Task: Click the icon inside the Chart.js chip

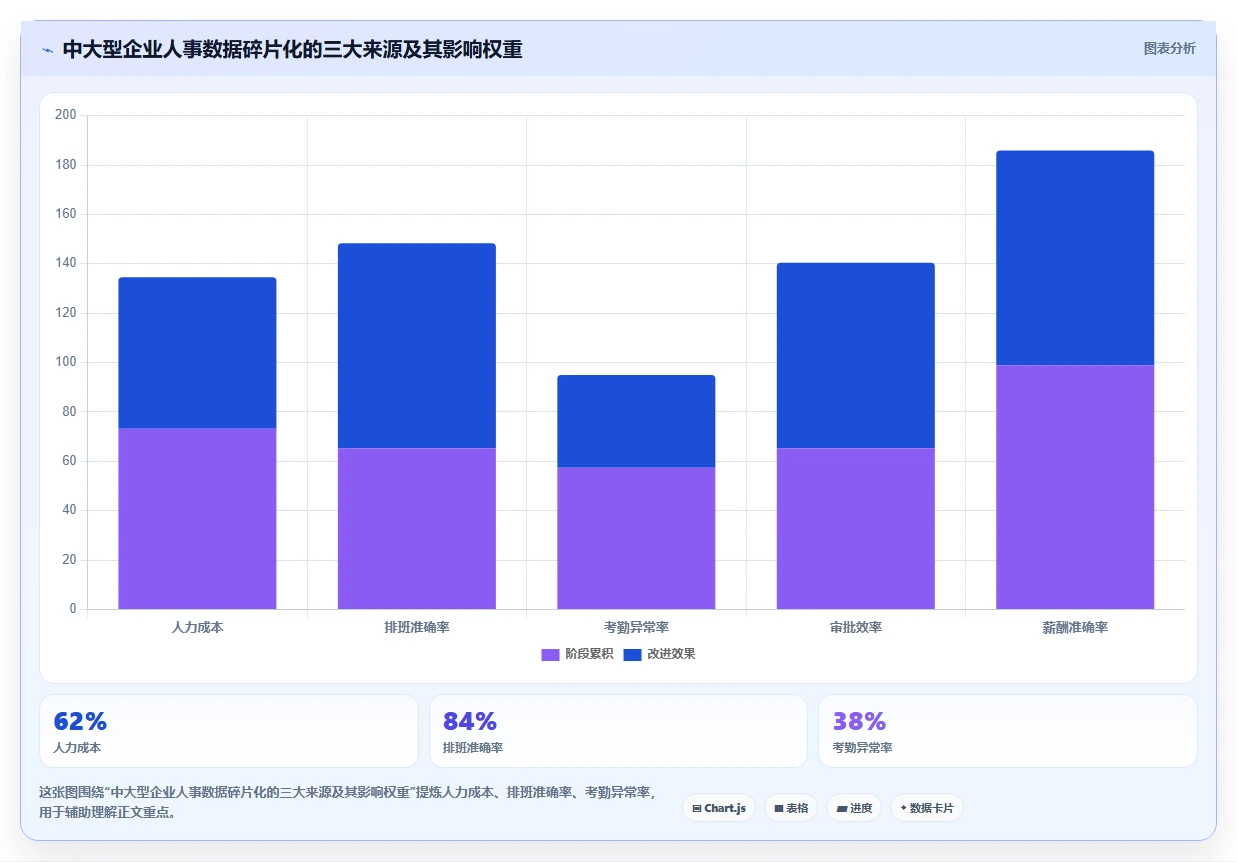Action: coord(697,808)
